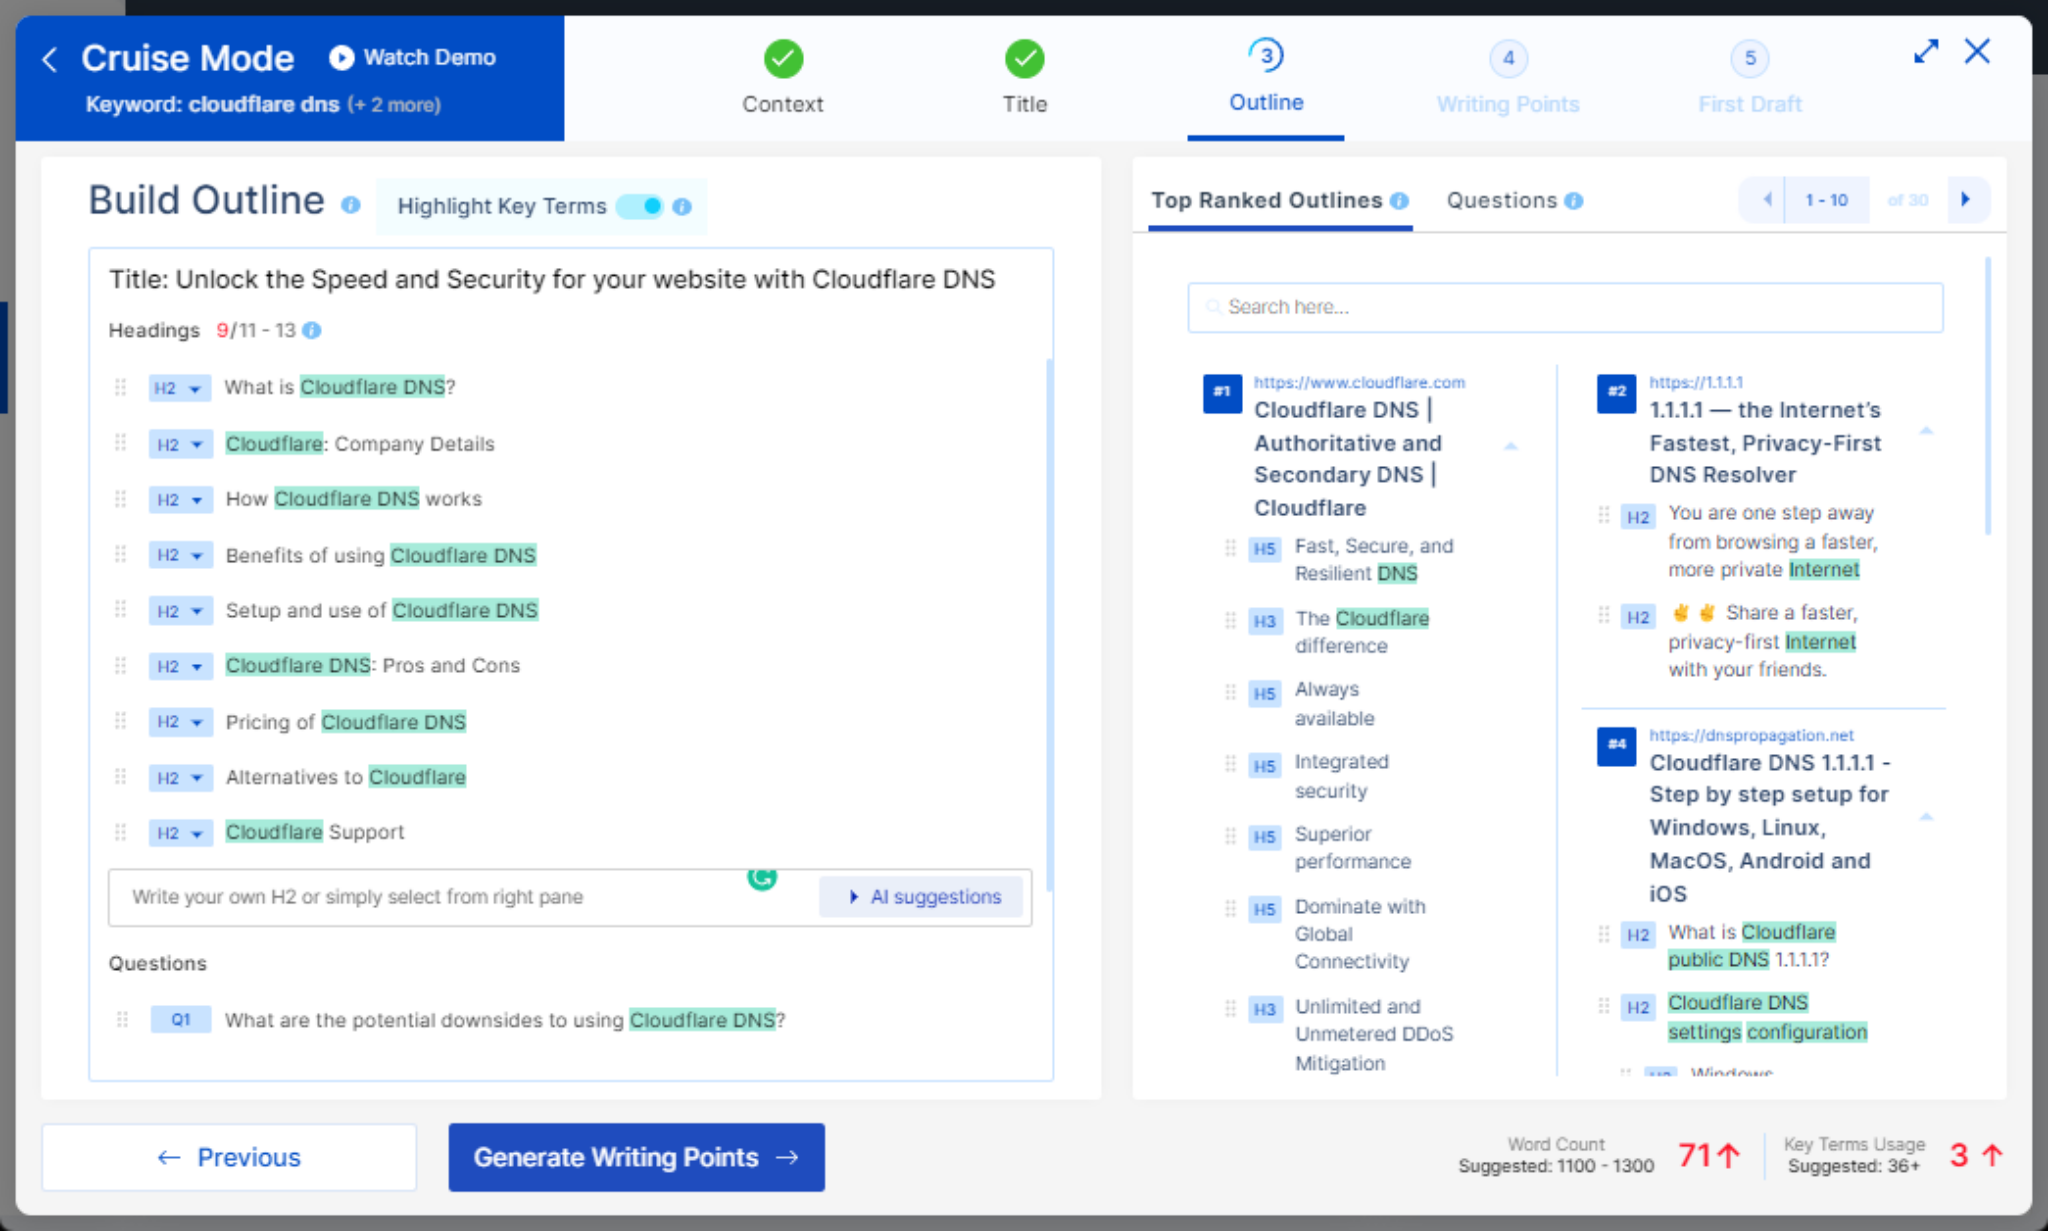Viewport: 2048px width, 1231px height.
Task: Open info icon next to Highlight Key Terms toggle
Action: click(682, 206)
